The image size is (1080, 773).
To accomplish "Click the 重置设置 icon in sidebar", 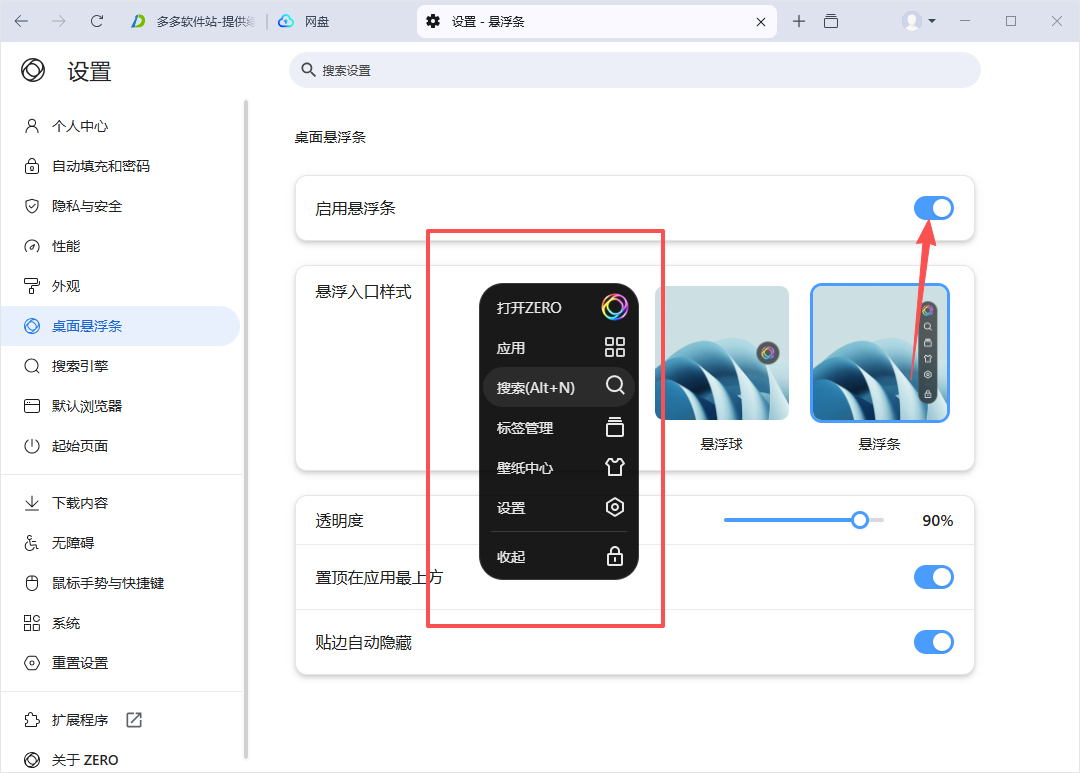I will (32, 663).
